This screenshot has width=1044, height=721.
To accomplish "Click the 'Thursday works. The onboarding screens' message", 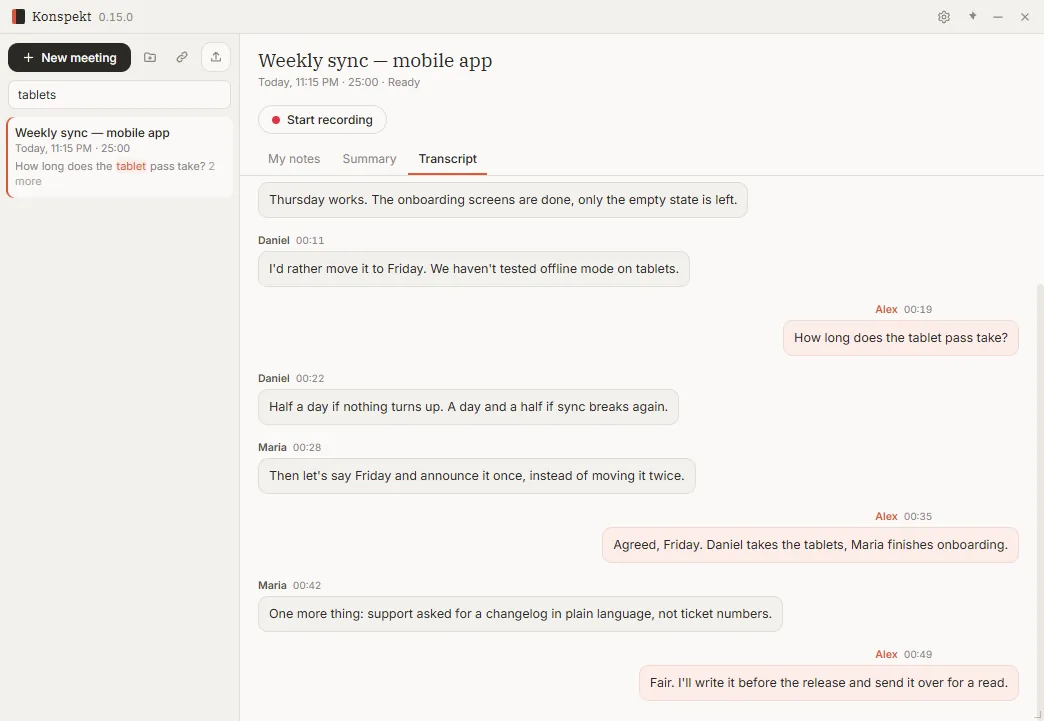I will point(503,200).
